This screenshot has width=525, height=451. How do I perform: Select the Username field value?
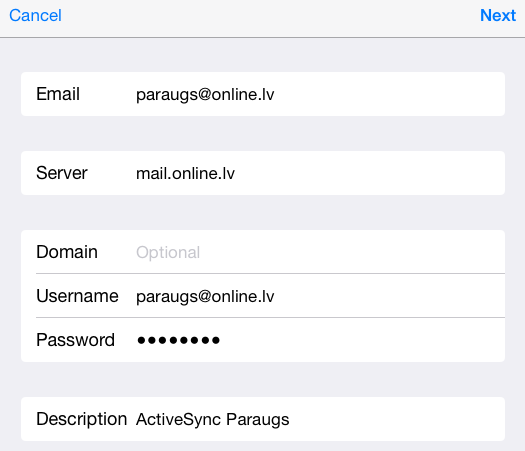click(x=205, y=296)
